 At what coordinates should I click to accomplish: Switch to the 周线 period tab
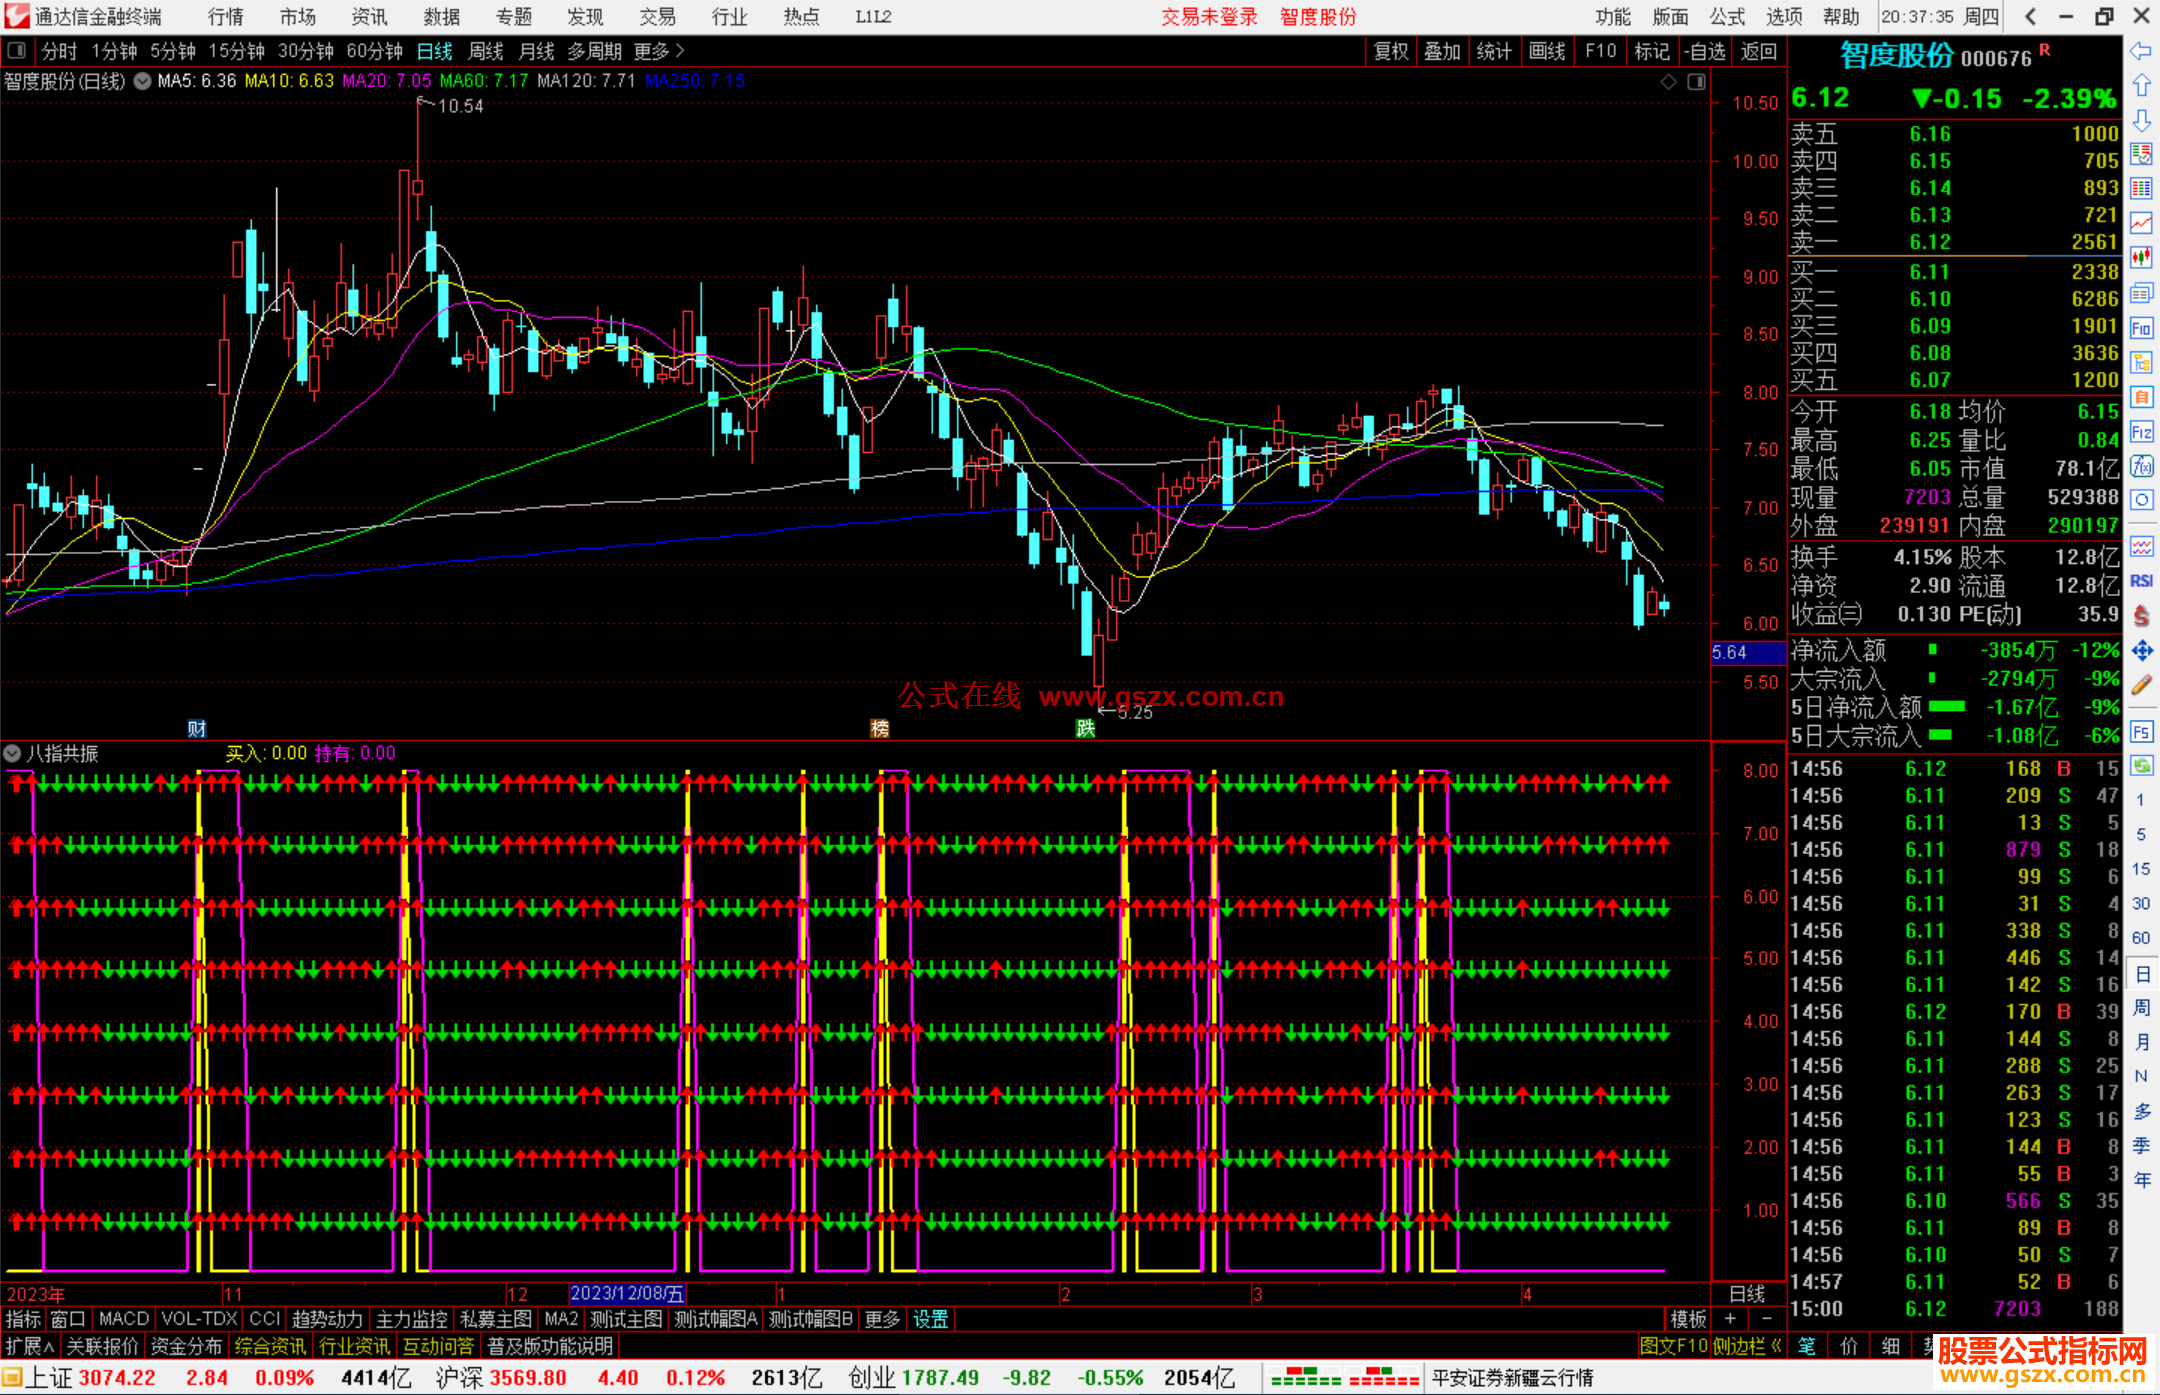click(x=486, y=50)
